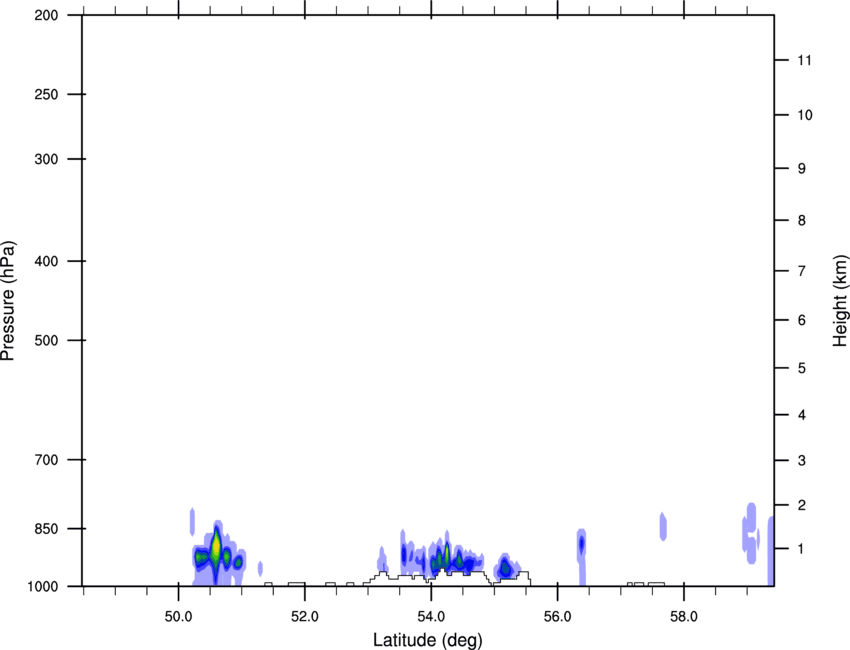Viewport: 850px width, 650px height.
Task: Click the 50.0 latitude label
Action: point(178,617)
